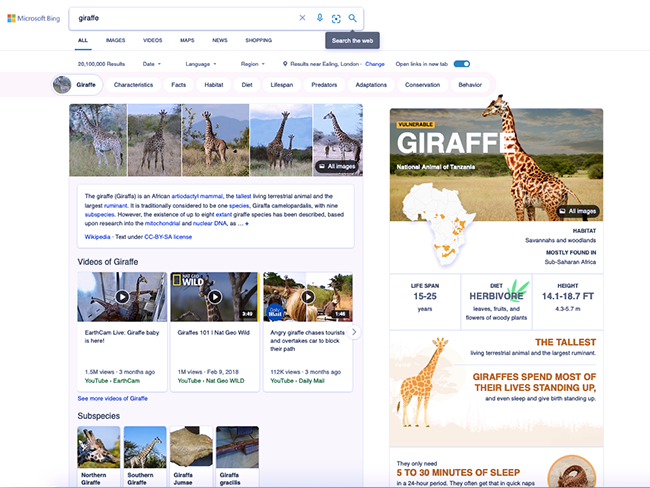Click the Videos of Giraffe heading
Viewport: 650px width, 488px height.
(x=108, y=262)
